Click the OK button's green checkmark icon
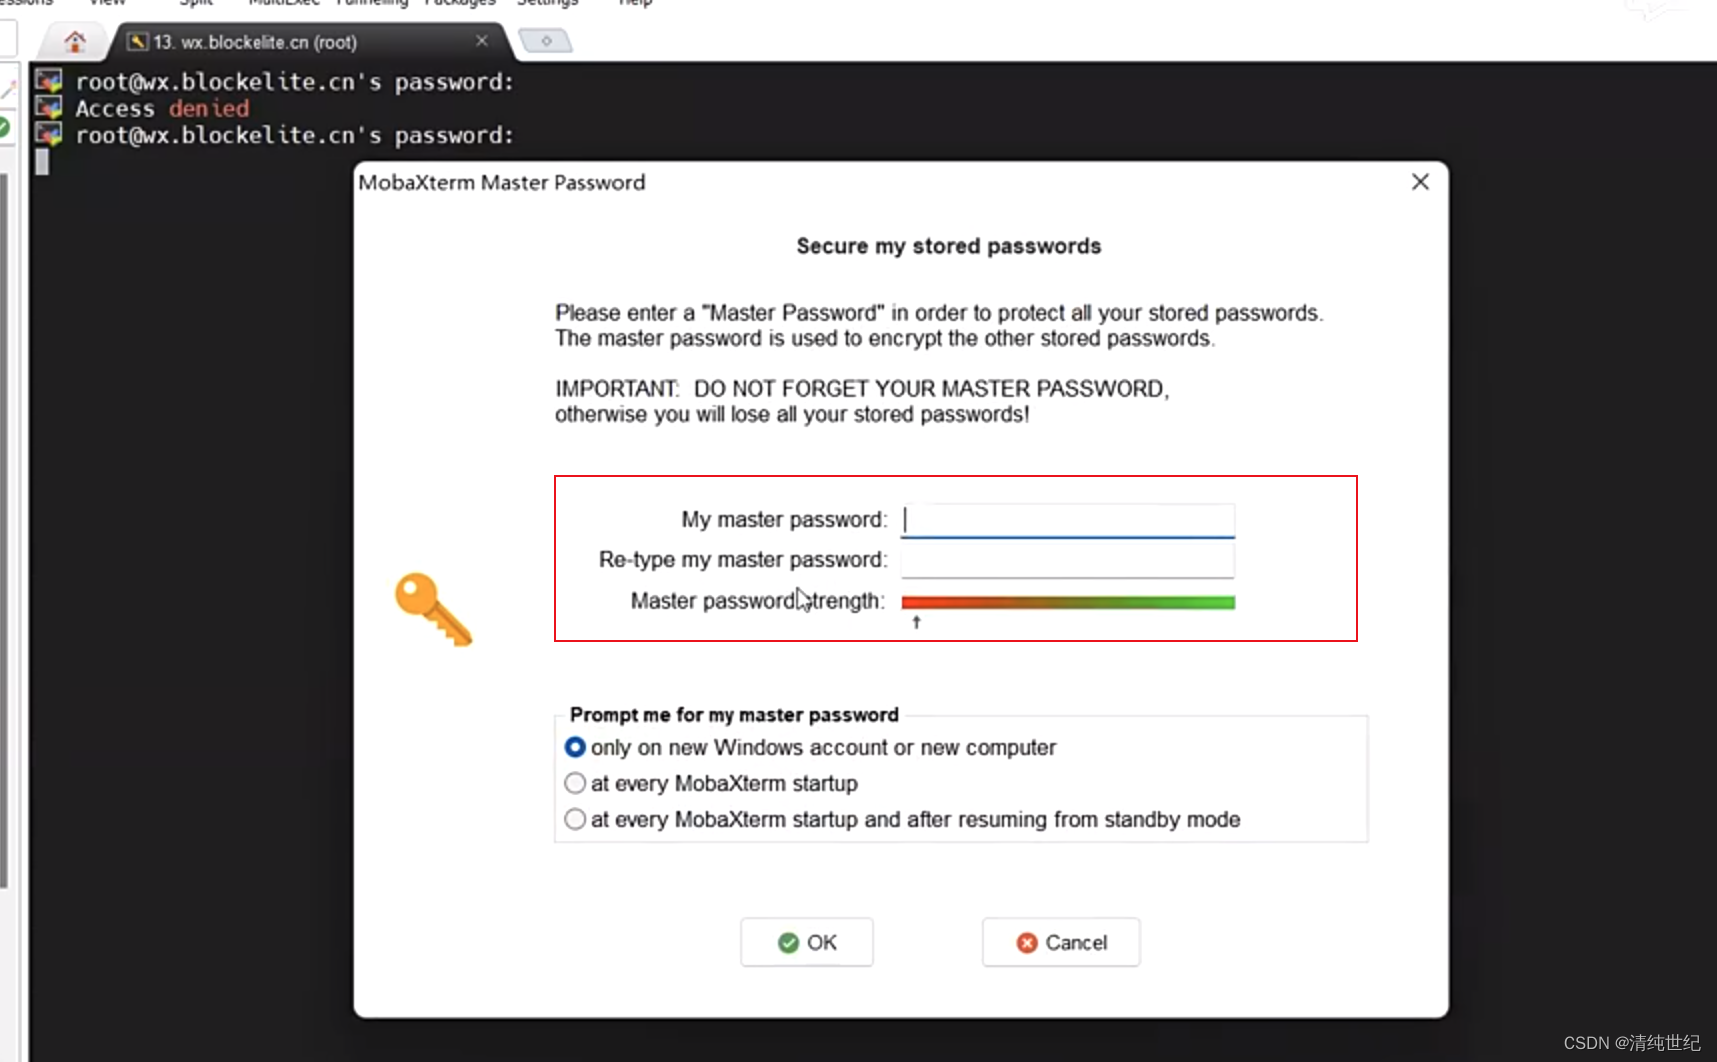The image size is (1717, 1062). click(789, 942)
